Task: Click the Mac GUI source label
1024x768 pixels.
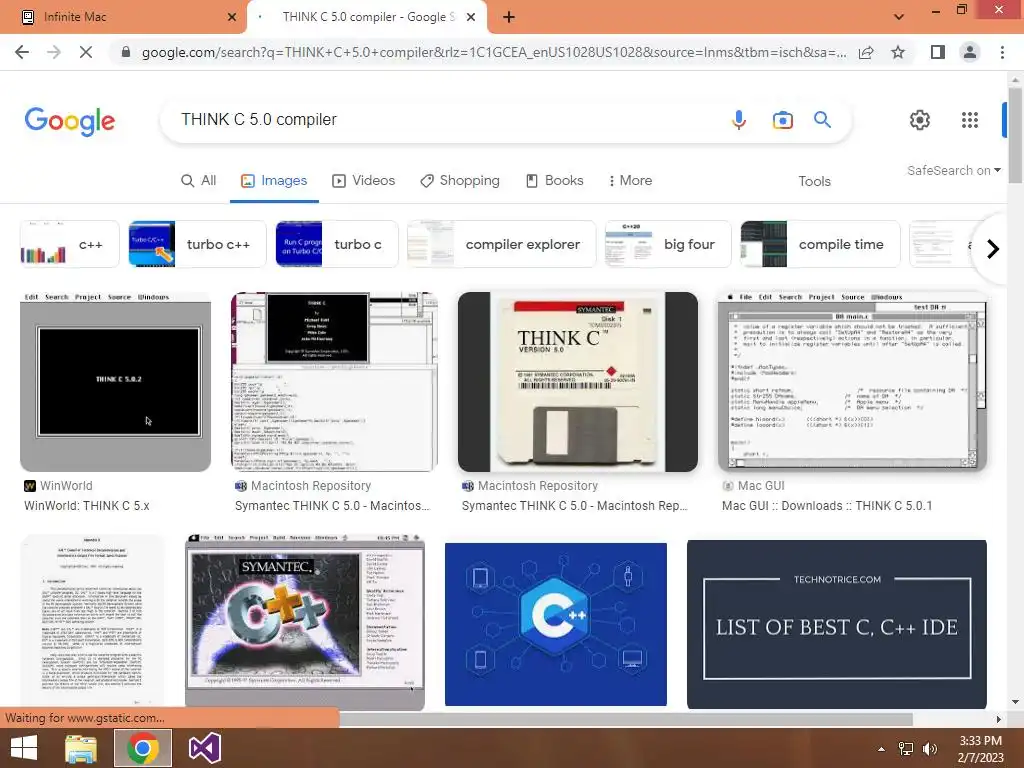Action: (x=761, y=486)
